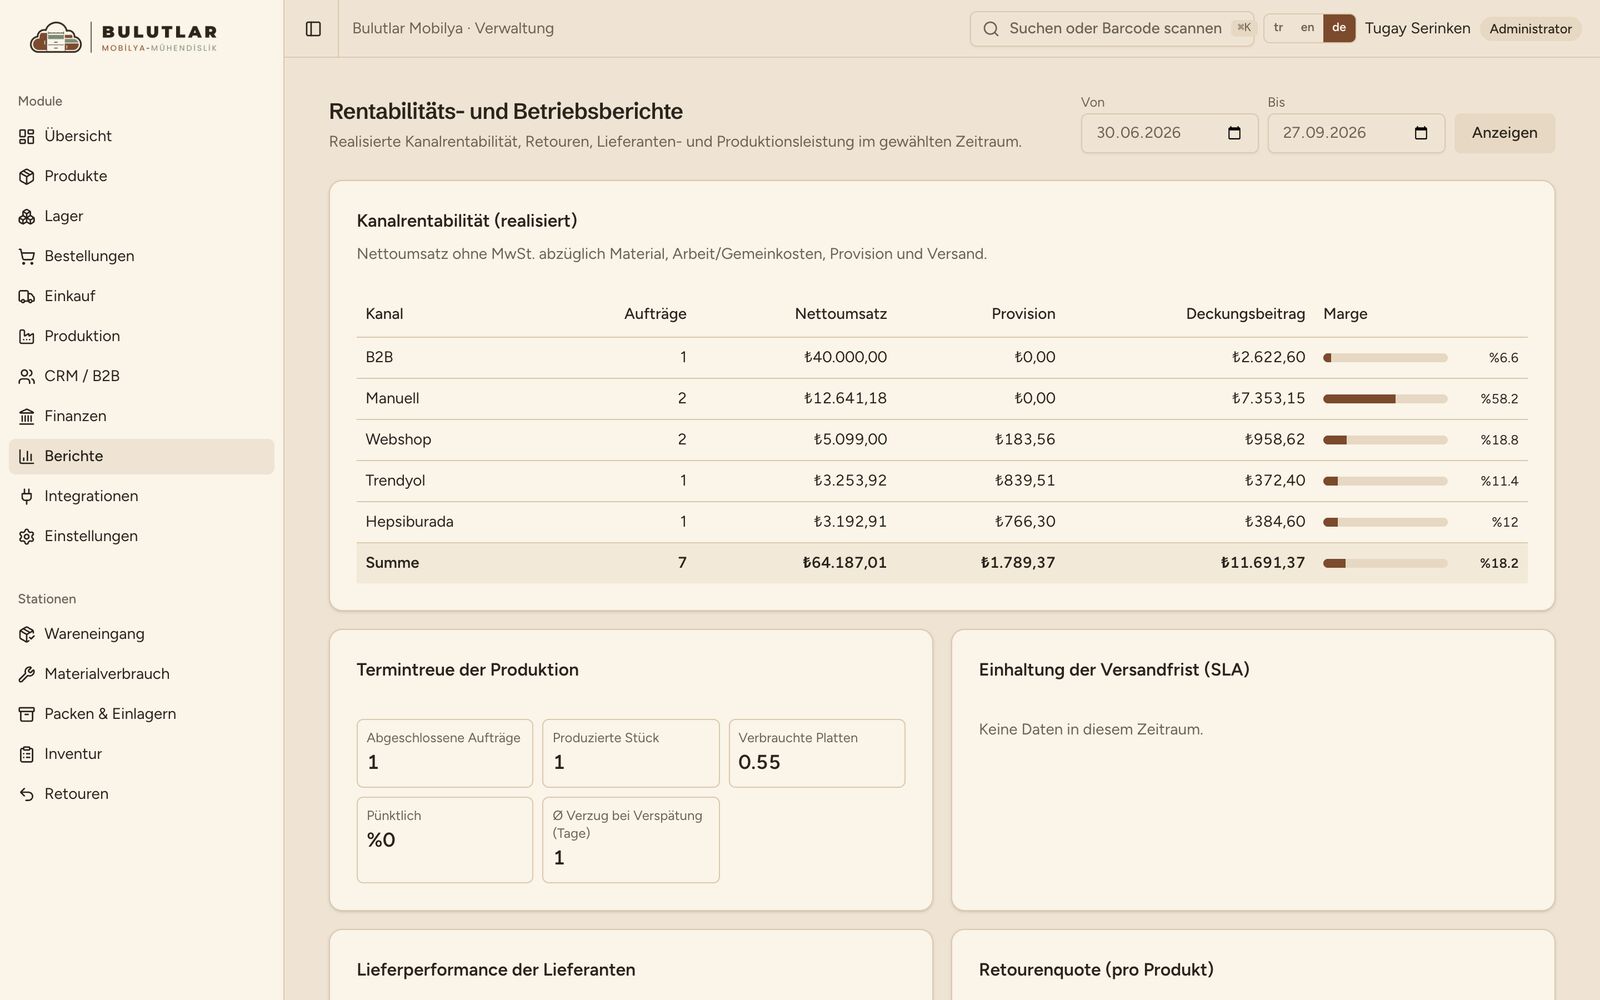Viewport: 1600px width, 1000px height.
Task: Click the B2B margin progress bar
Action: coord(1385,357)
